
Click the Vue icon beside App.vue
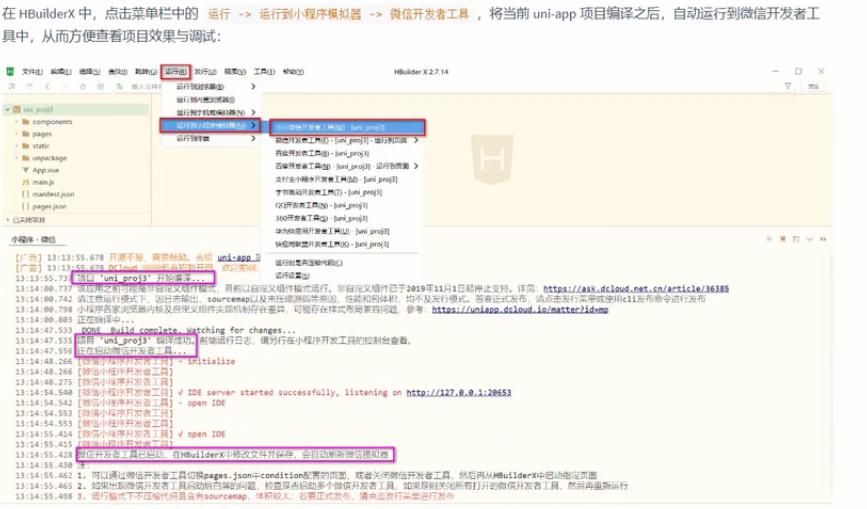click(25, 170)
